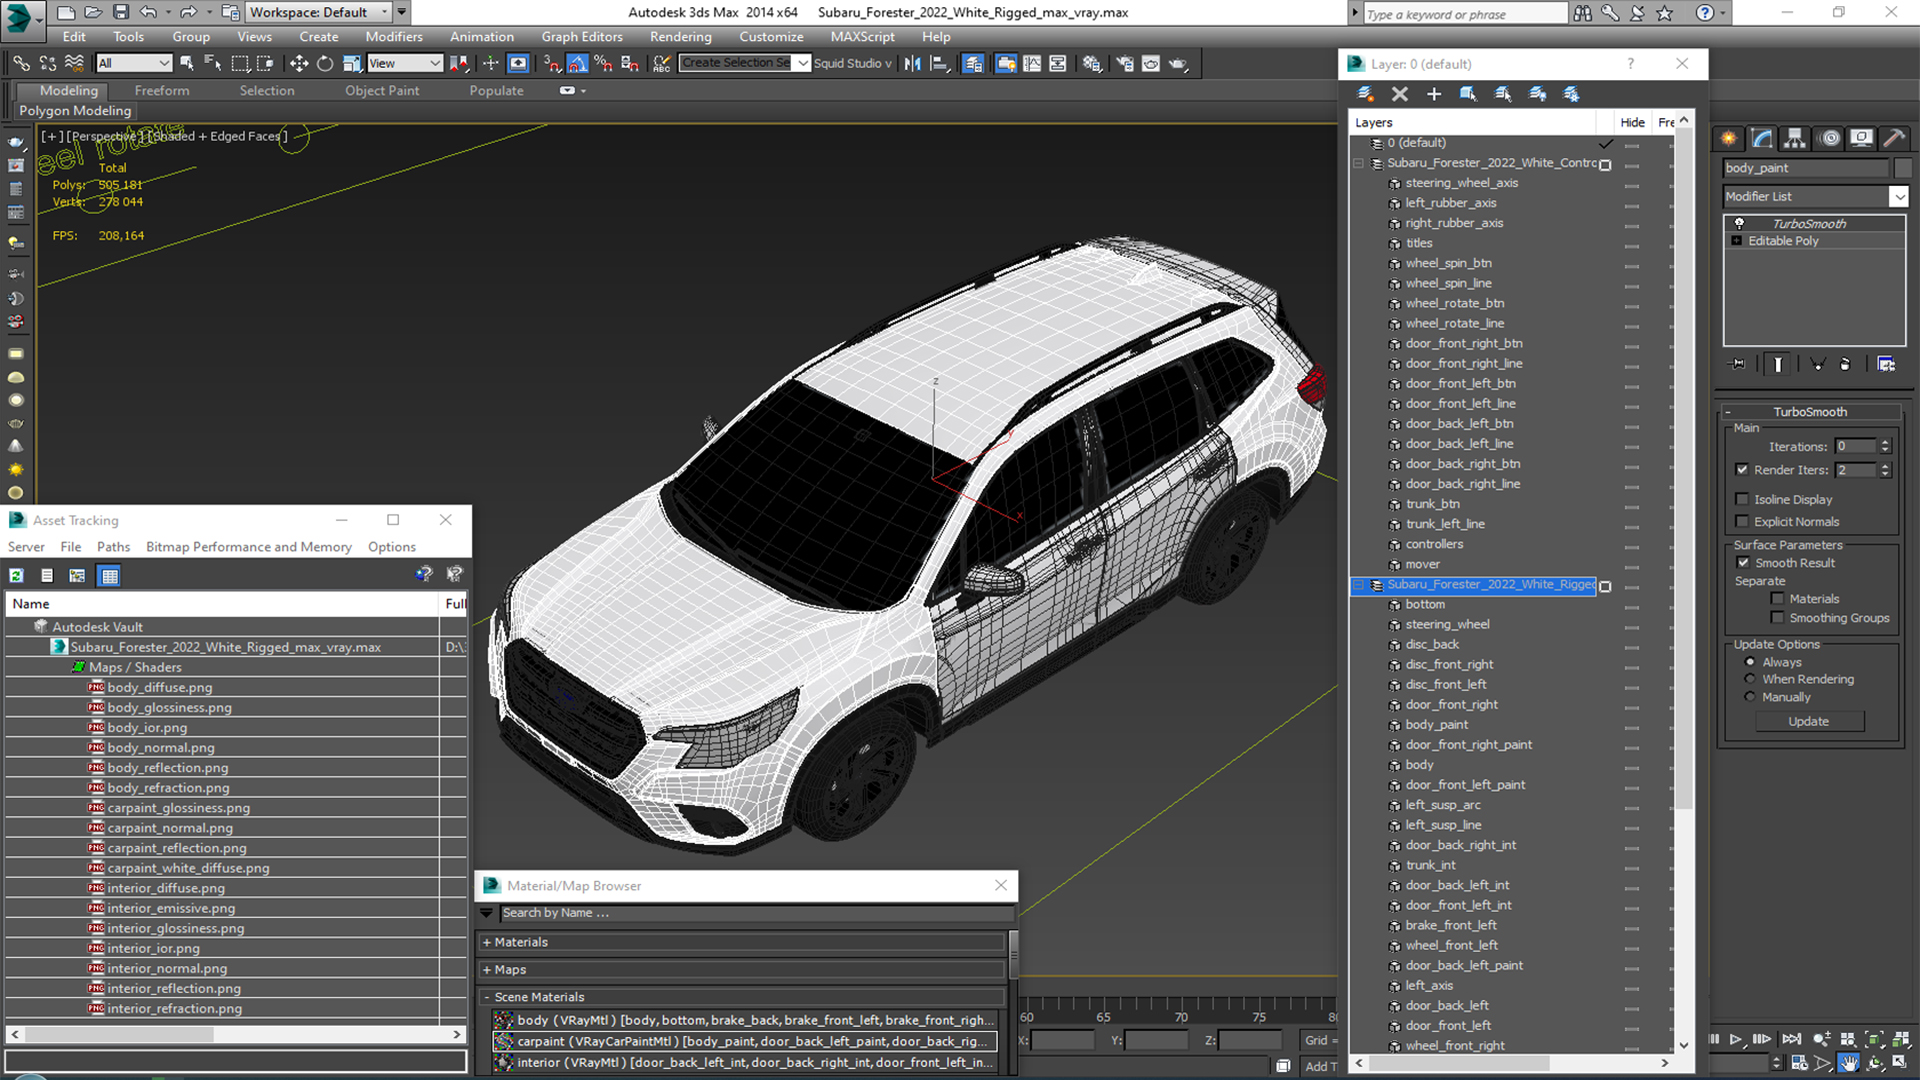
Task: Open the Create command panel tab
Action: 1729,138
